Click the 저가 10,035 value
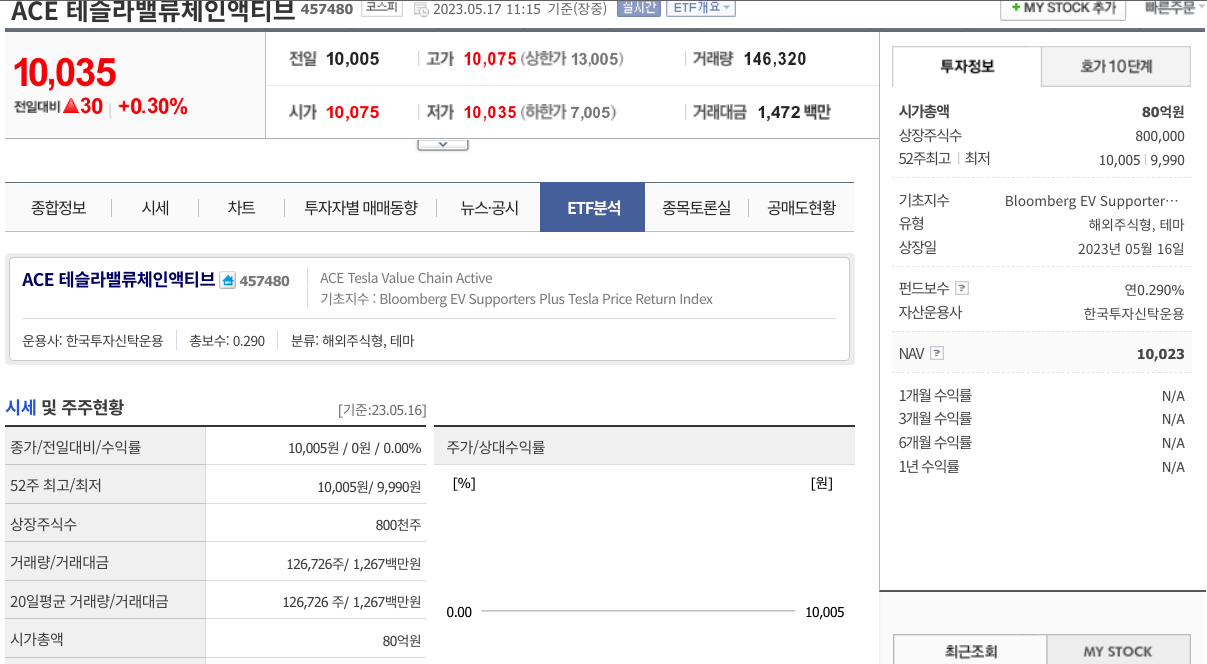1207x664 pixels. [x=490, y=112]
